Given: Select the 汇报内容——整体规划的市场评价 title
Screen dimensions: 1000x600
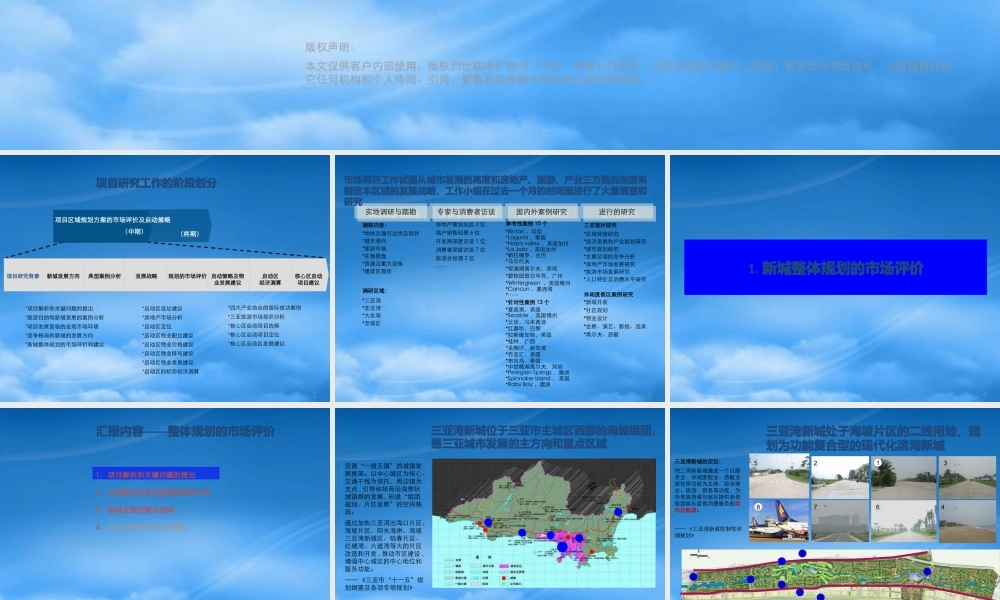Looking at the screenshot, I should pyautogui.click(x=186, y=432).
